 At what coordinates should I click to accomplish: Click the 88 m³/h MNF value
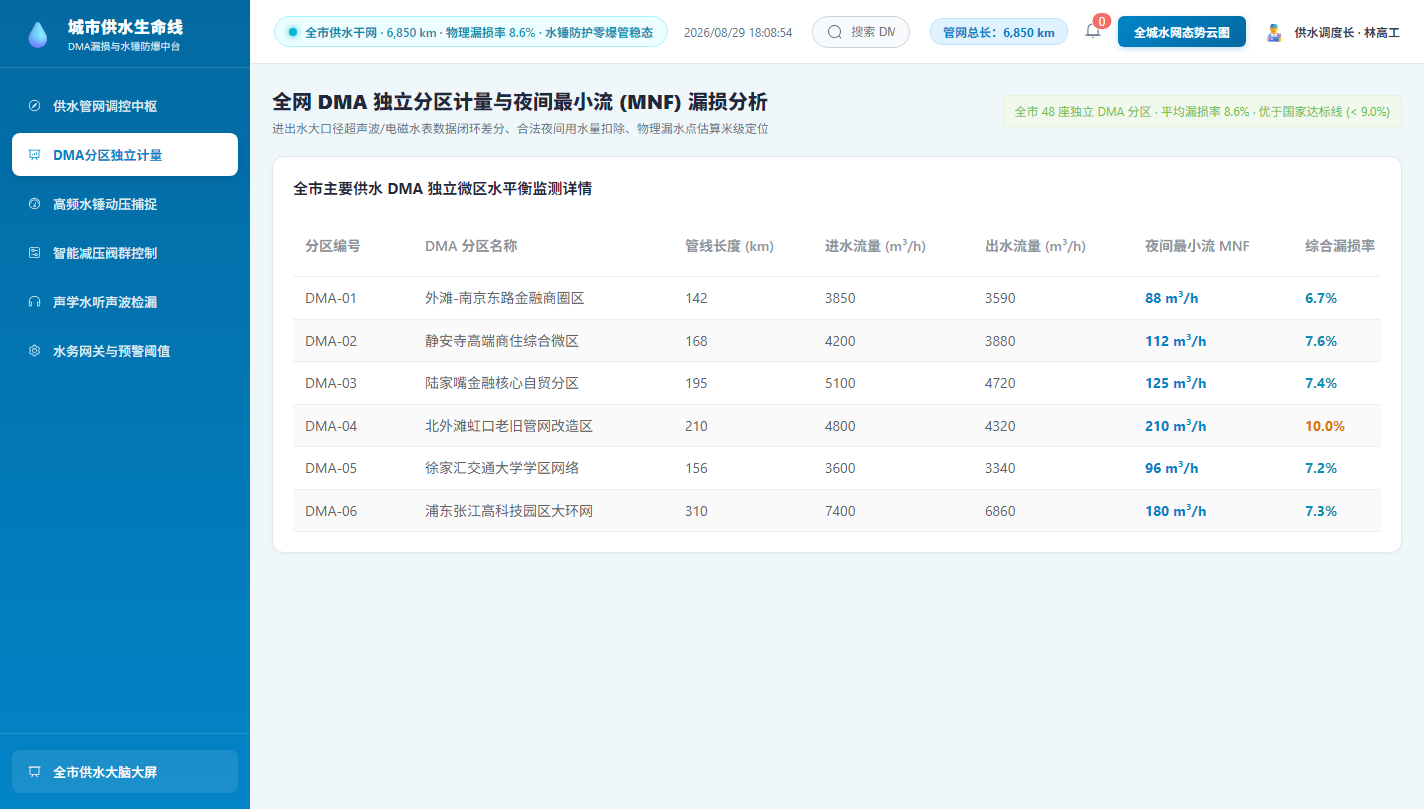pyautogui.click(x=1172, y=298)
